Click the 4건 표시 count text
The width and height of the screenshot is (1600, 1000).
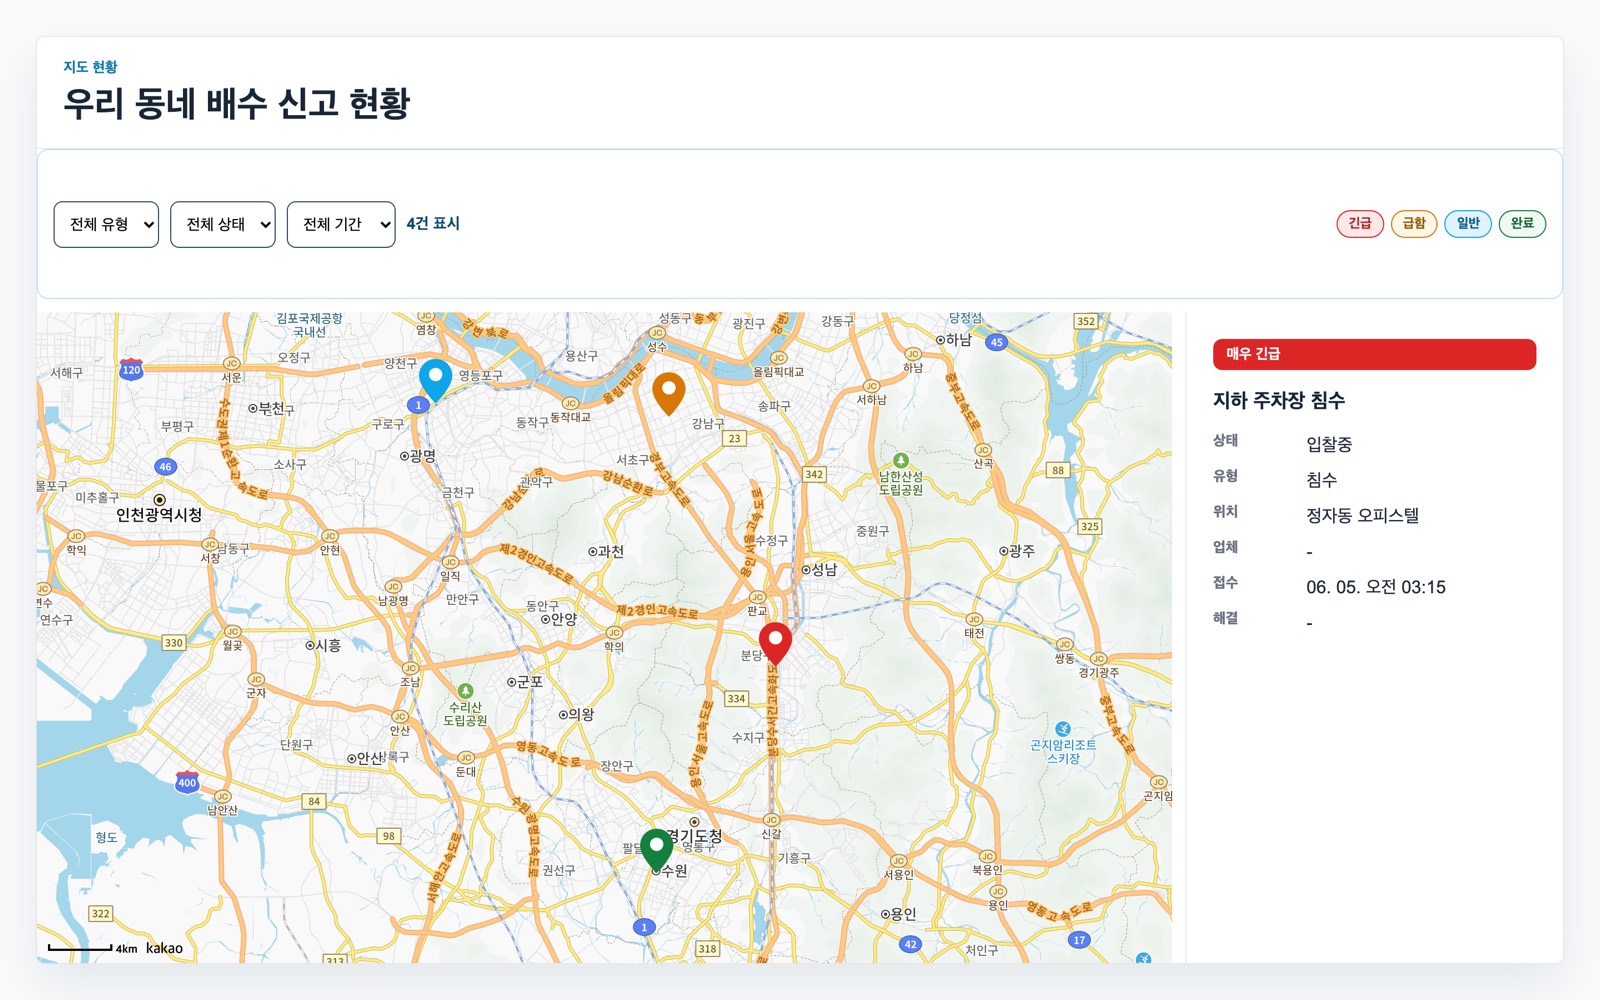click(x=433, y=224)
